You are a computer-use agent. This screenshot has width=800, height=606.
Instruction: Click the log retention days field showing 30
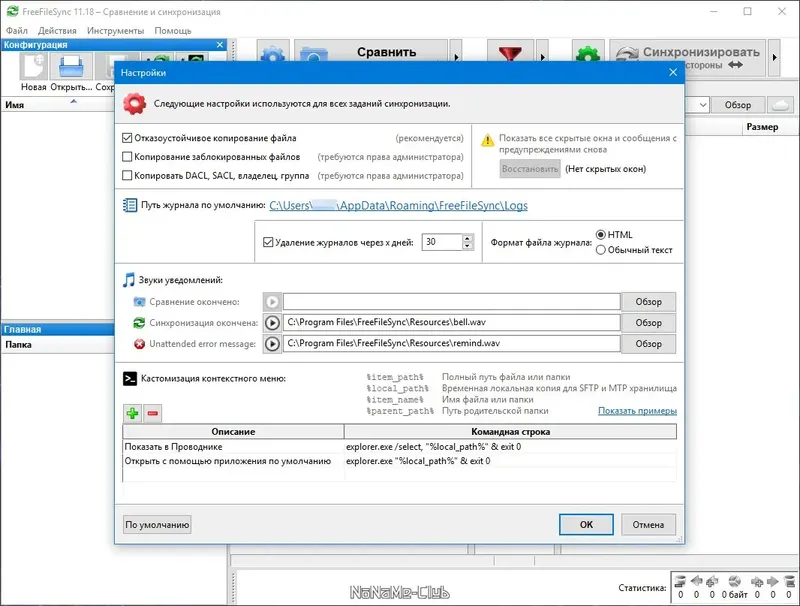coord(442,242)
